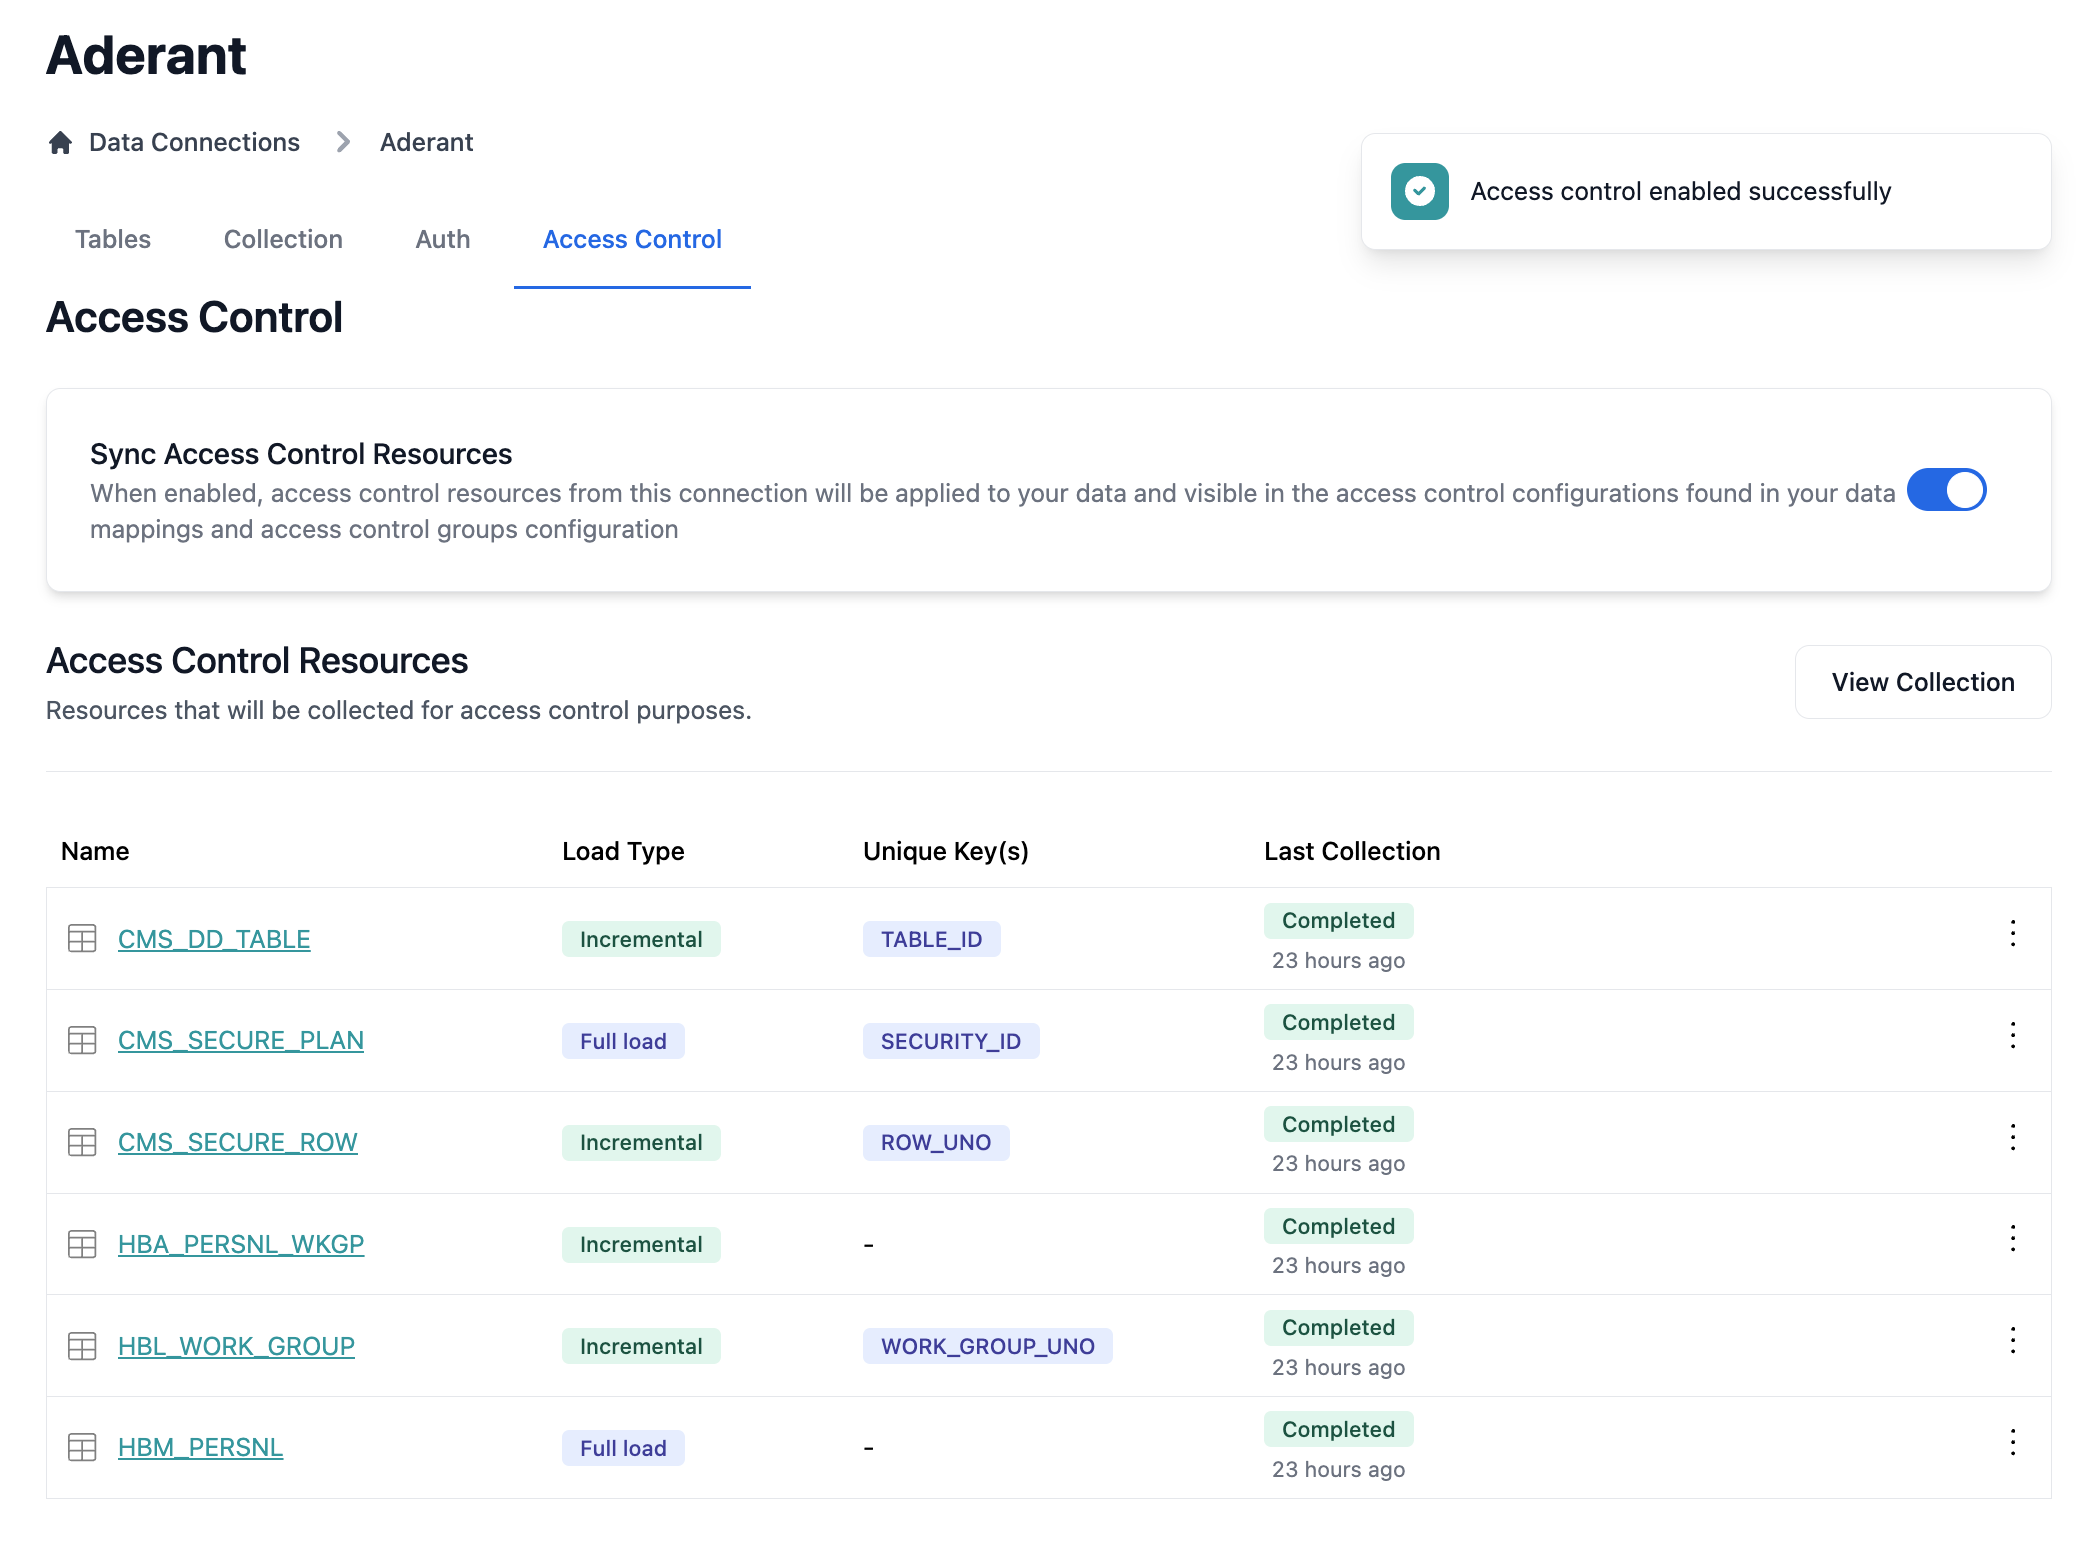
Task: Open the three-dot menu for CMS_SECURE_ROW row
Action: pyautogui.click(x=2012, y=1138)
